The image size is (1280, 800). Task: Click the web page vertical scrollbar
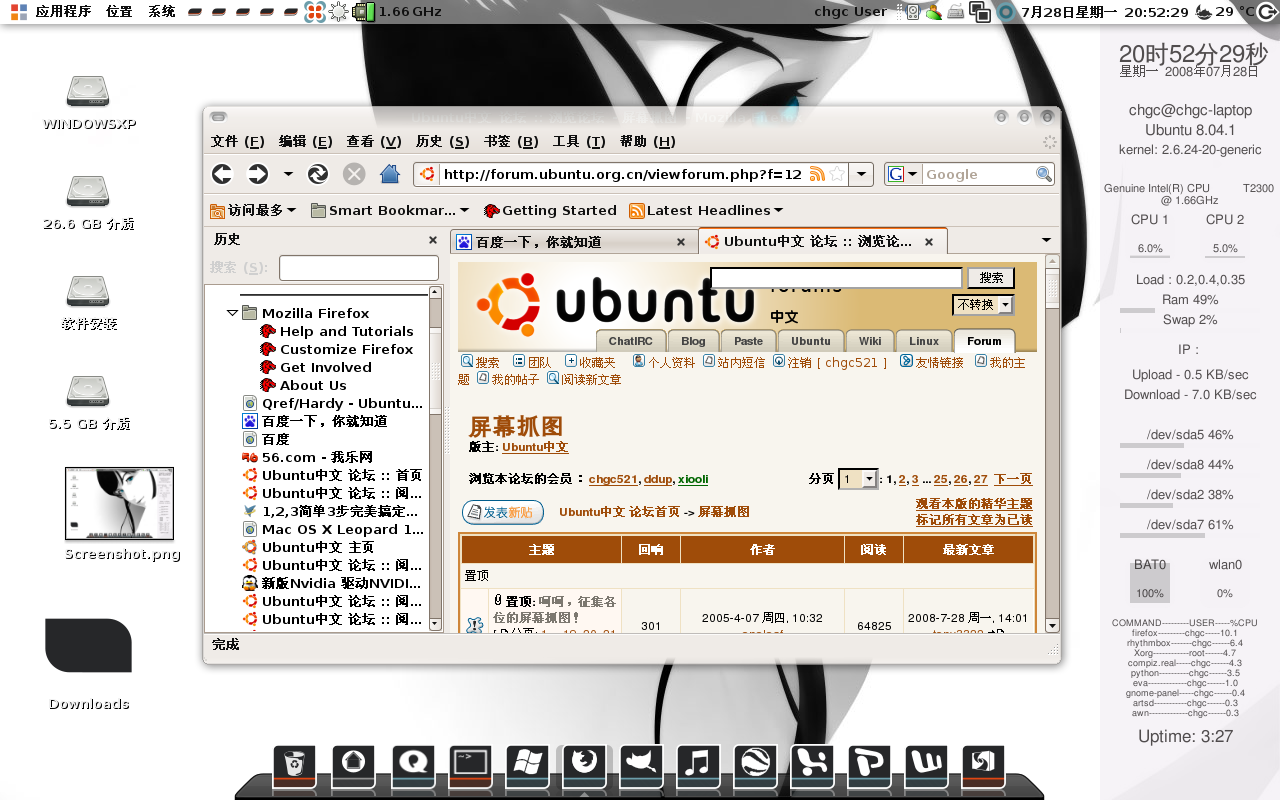[x=1052, y=443]
